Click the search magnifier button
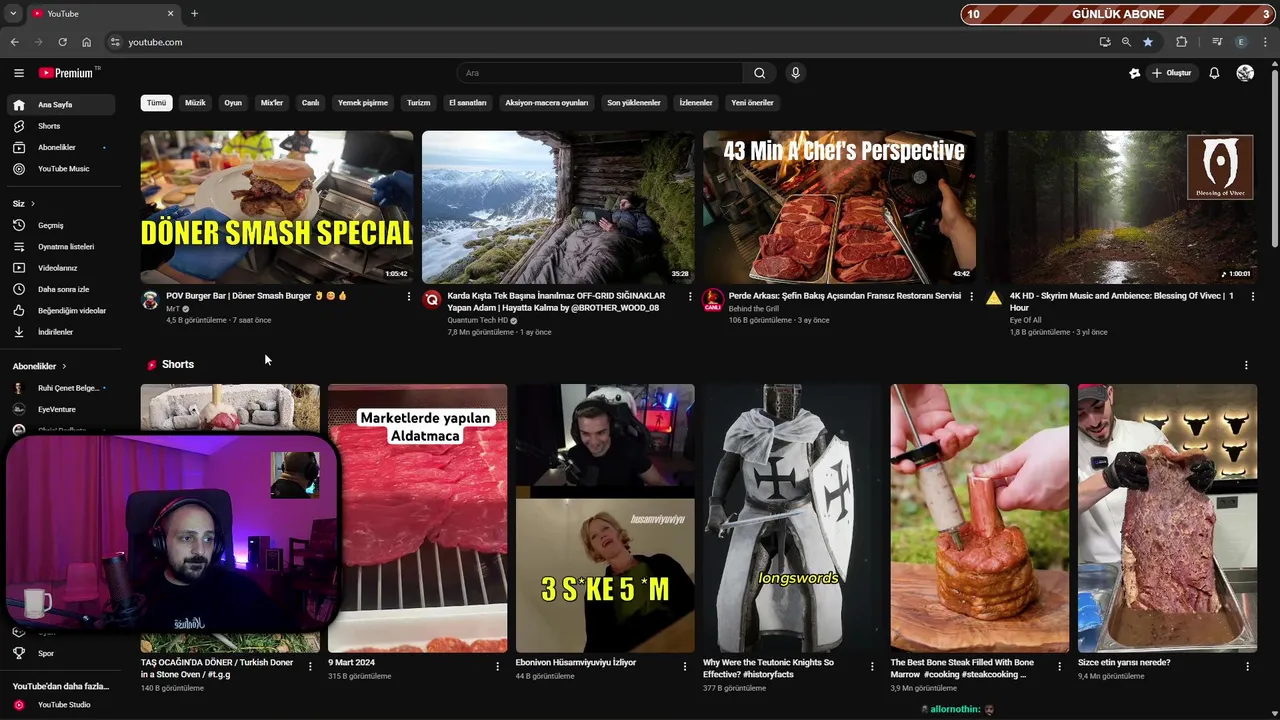The width and height of the screenshot is (1280, 720). pos(759,73)
